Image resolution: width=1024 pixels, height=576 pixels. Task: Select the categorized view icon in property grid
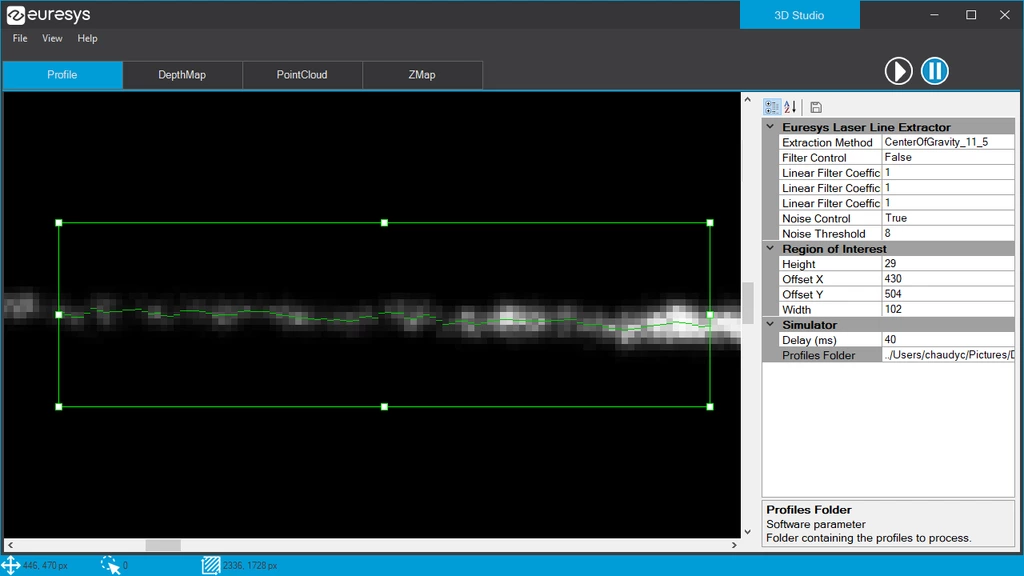click(771, 107)
